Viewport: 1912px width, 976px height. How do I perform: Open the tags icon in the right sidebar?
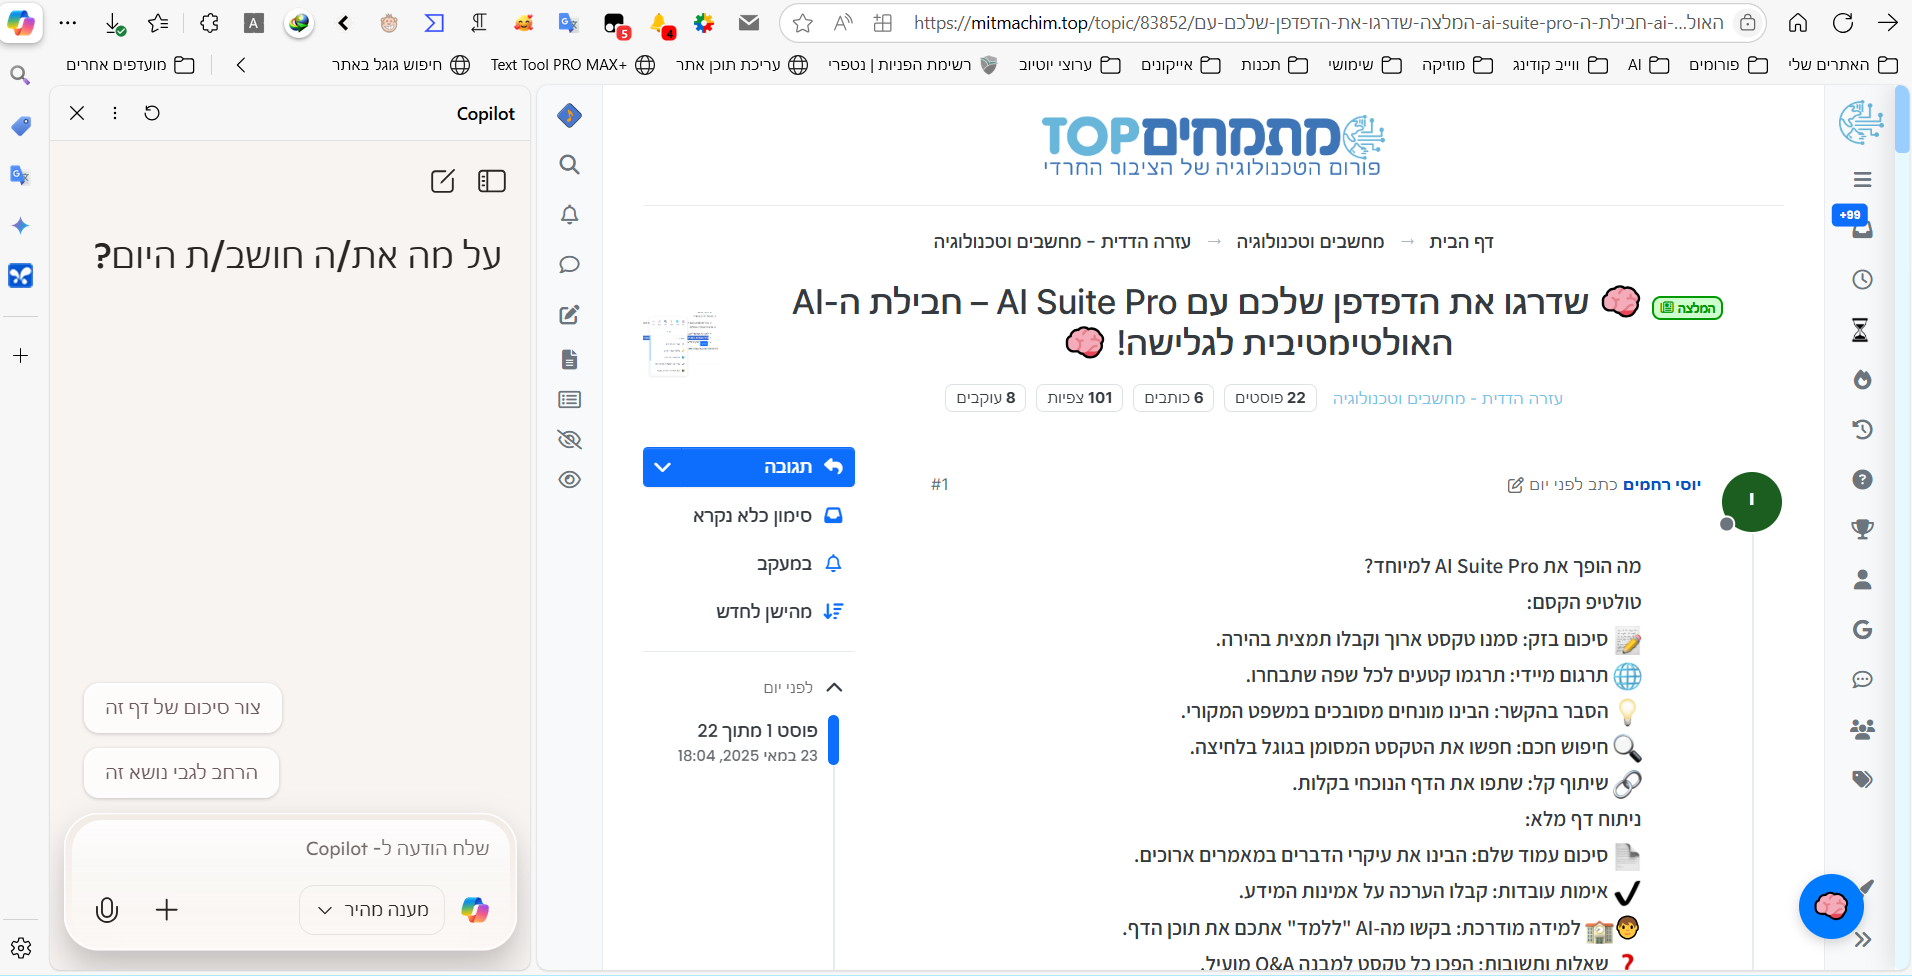(1862, 779)
